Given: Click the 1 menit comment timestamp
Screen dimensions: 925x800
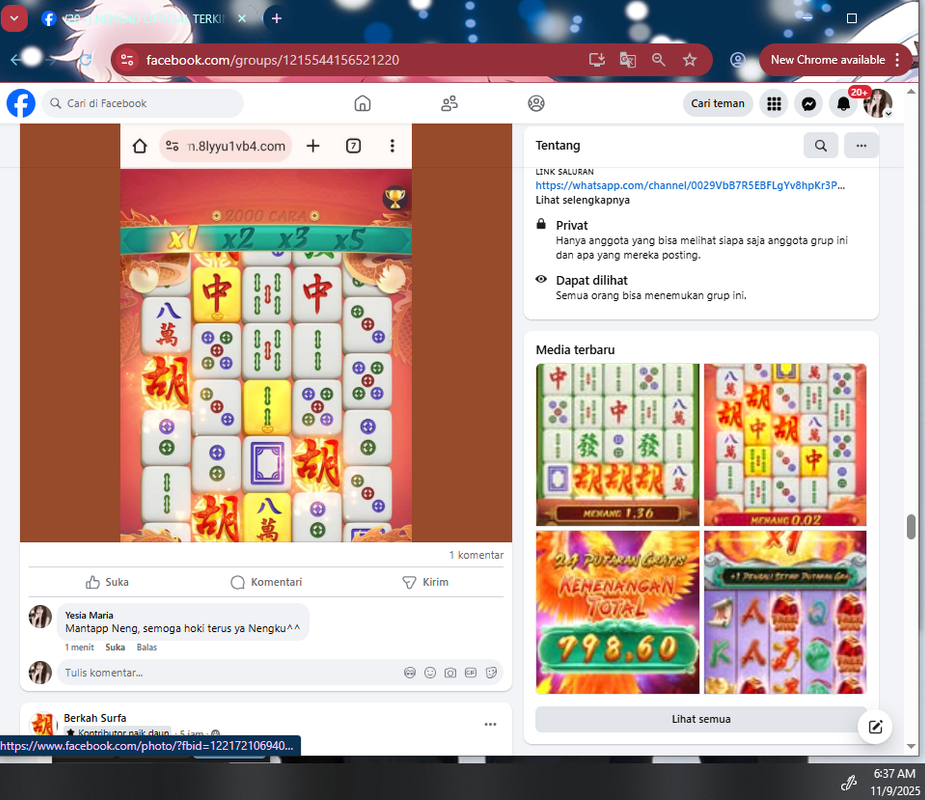Looking at the screenshot, I should [x=79, y=647].
